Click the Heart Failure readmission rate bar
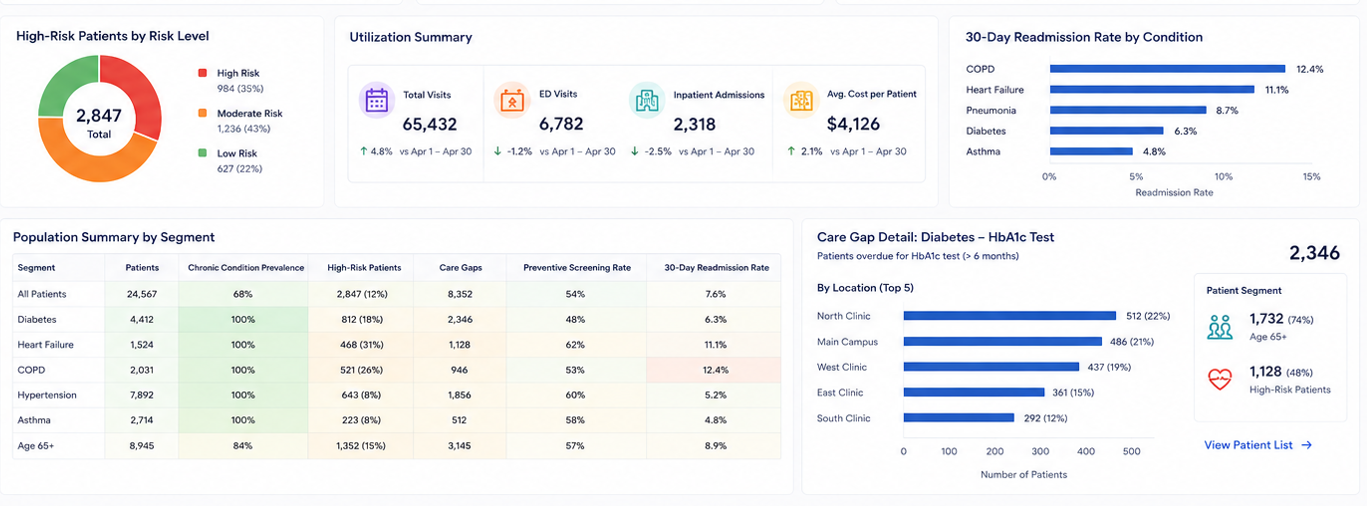Image resolution: width=1367 pixels, height=506 pixels. pos(1153,89)
